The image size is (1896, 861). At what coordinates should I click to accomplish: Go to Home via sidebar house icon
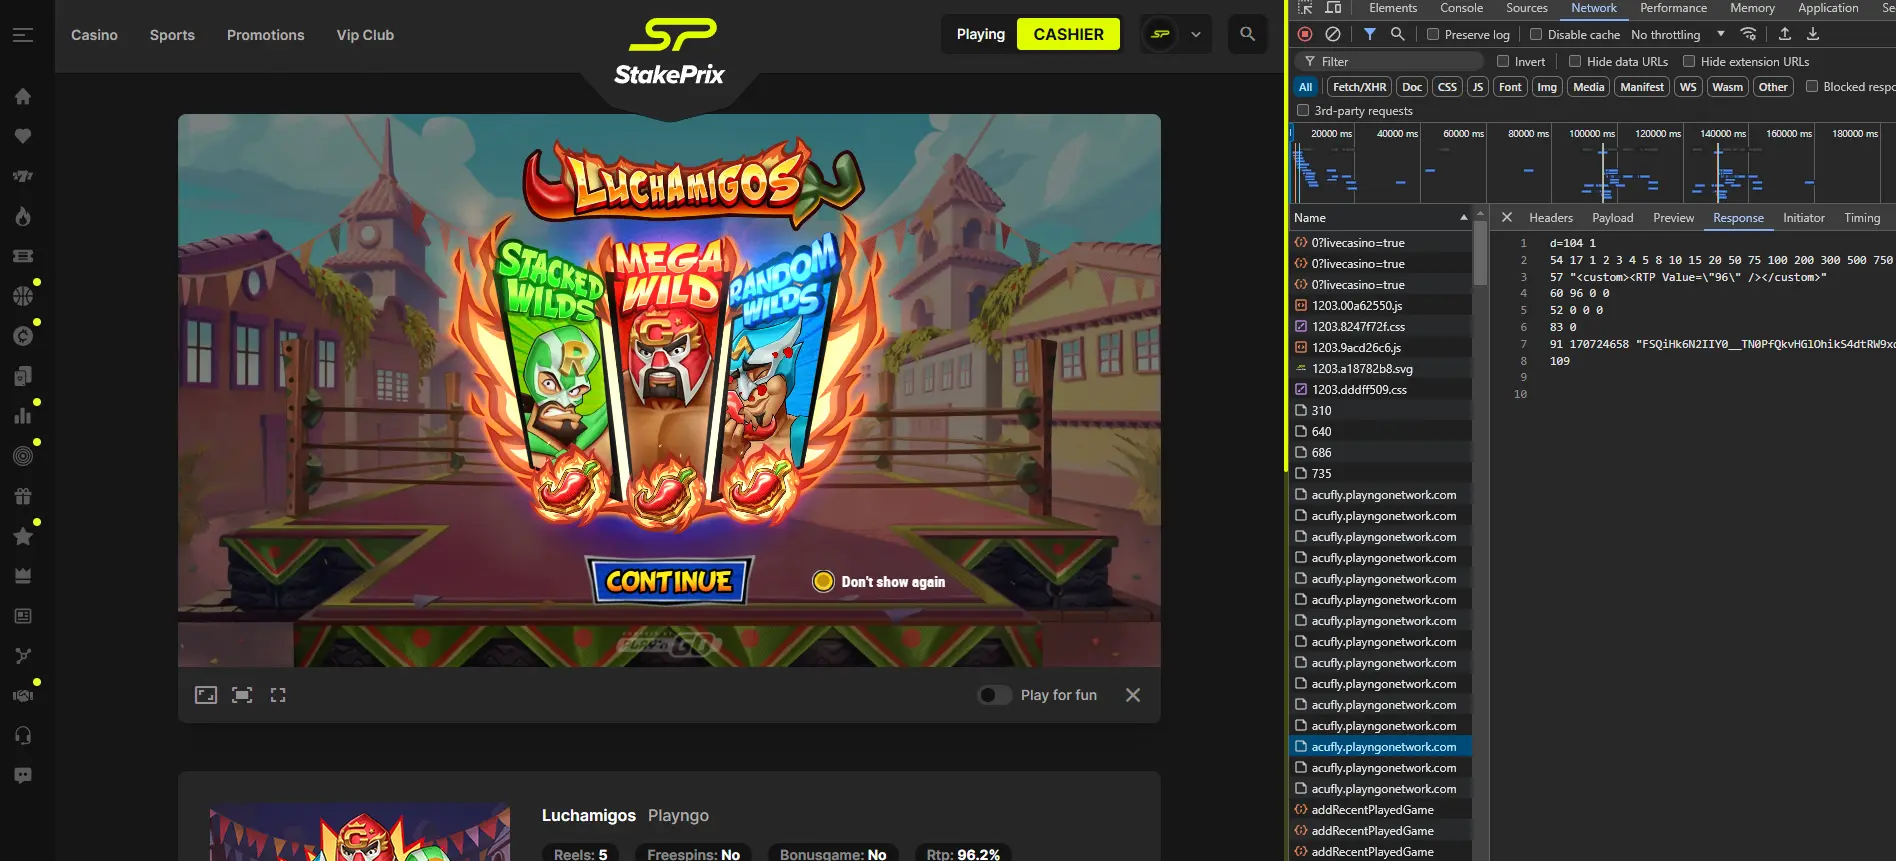click(x=23, y=96)
